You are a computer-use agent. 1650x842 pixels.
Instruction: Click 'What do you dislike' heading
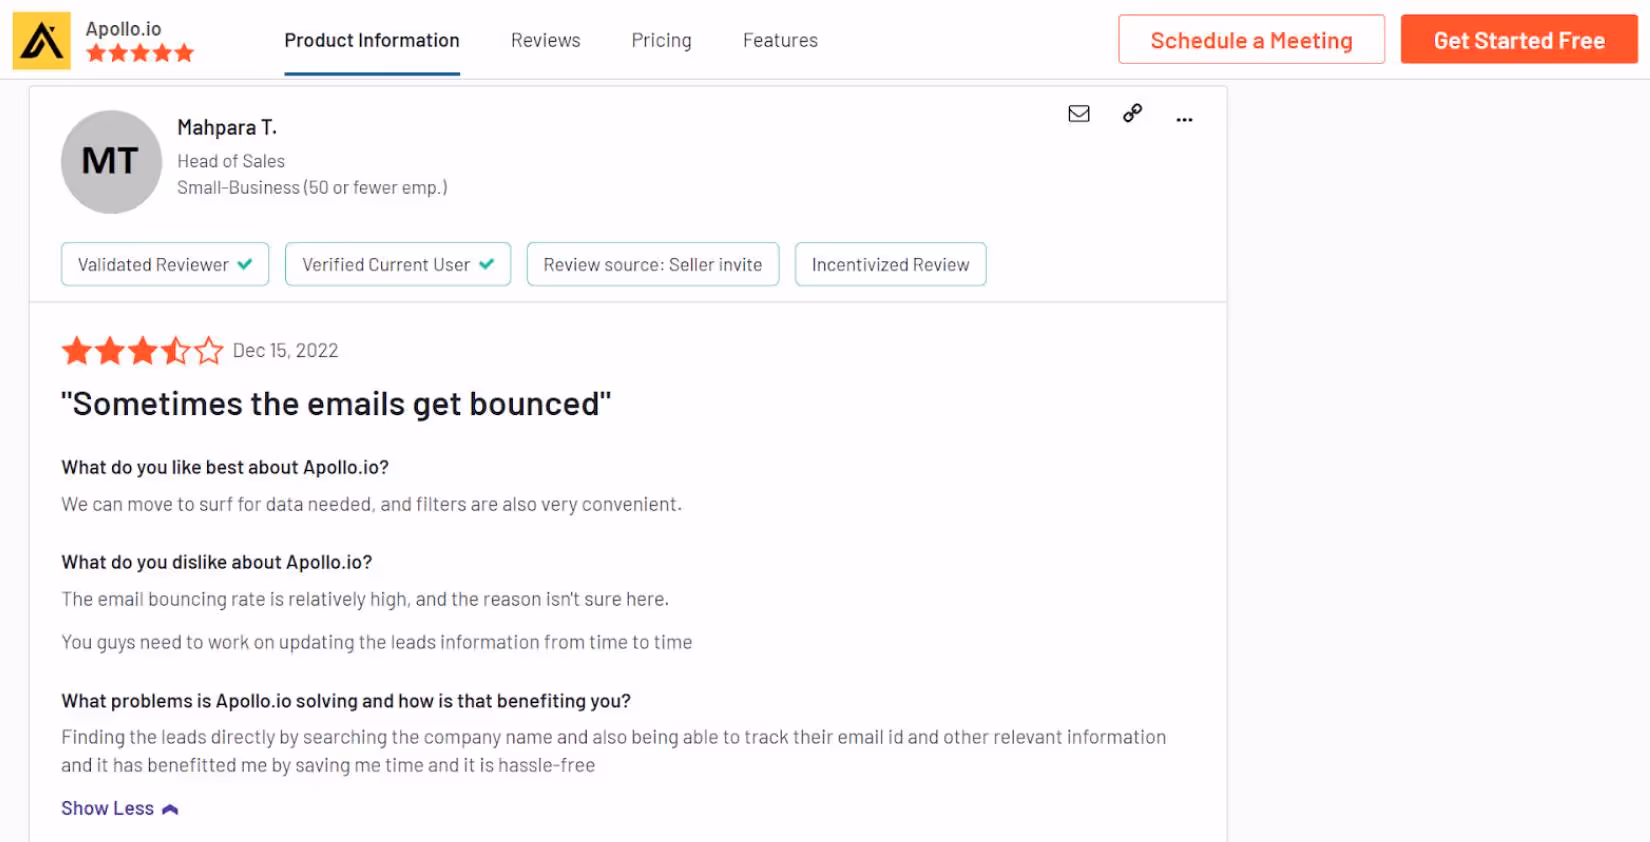(217, 562)
